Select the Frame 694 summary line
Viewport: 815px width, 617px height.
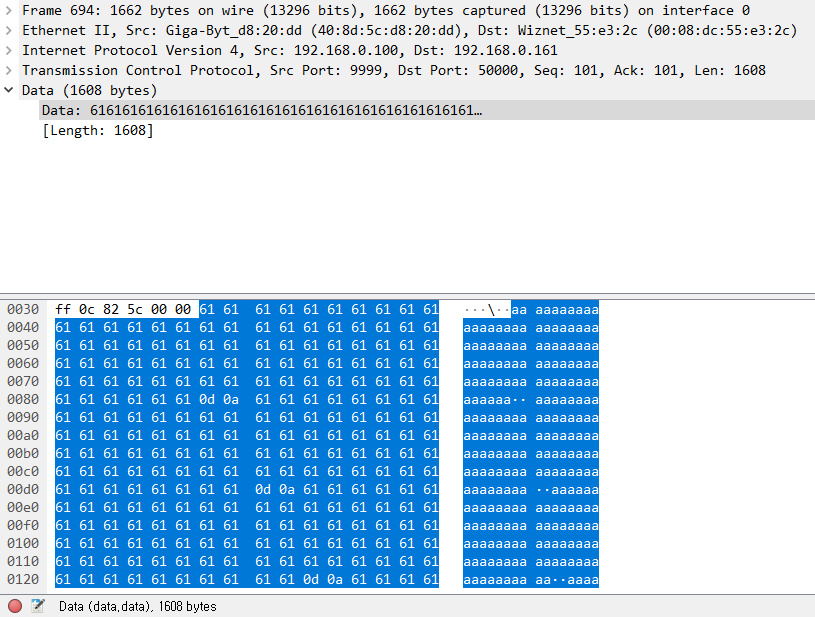(386, 10)
